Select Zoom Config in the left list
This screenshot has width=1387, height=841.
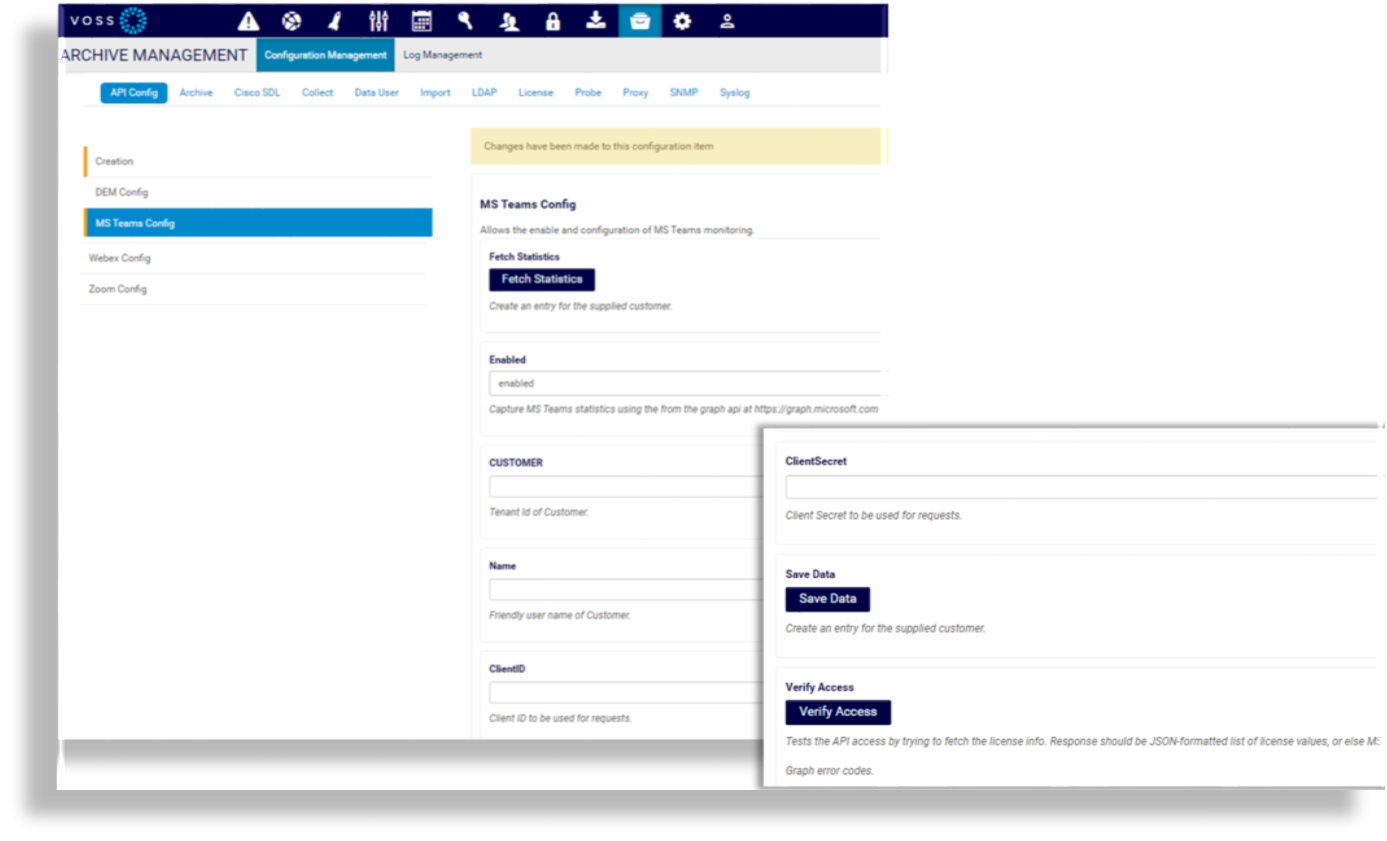pos(254,289)
